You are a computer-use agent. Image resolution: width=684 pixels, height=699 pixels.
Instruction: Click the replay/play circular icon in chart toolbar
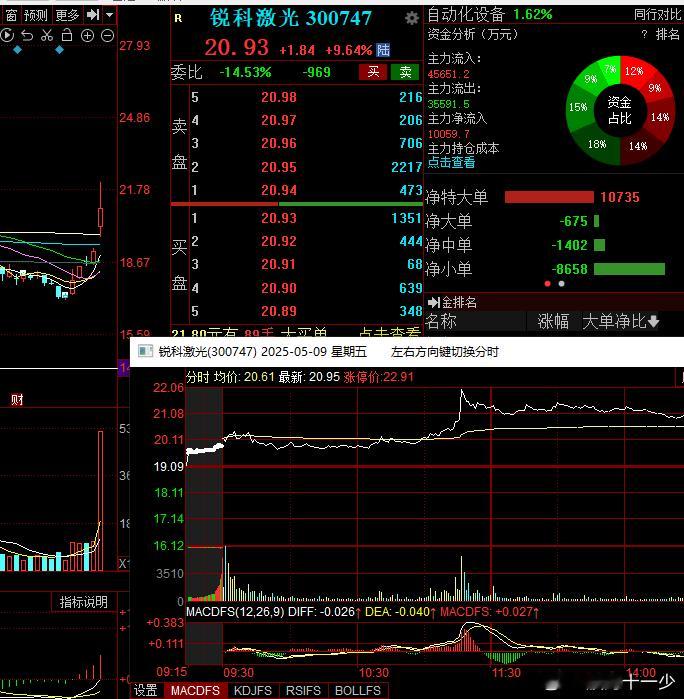pyautogui.click(x=7, y=35)
